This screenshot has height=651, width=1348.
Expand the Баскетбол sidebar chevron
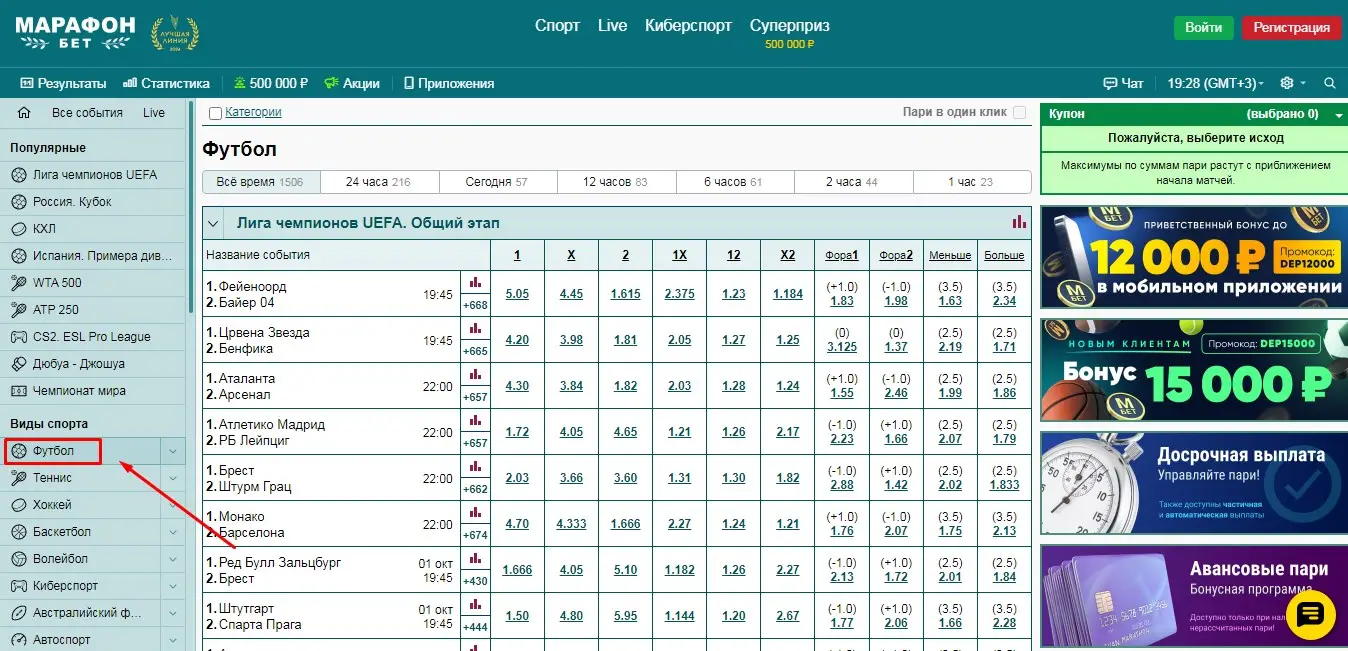[173, 531]
